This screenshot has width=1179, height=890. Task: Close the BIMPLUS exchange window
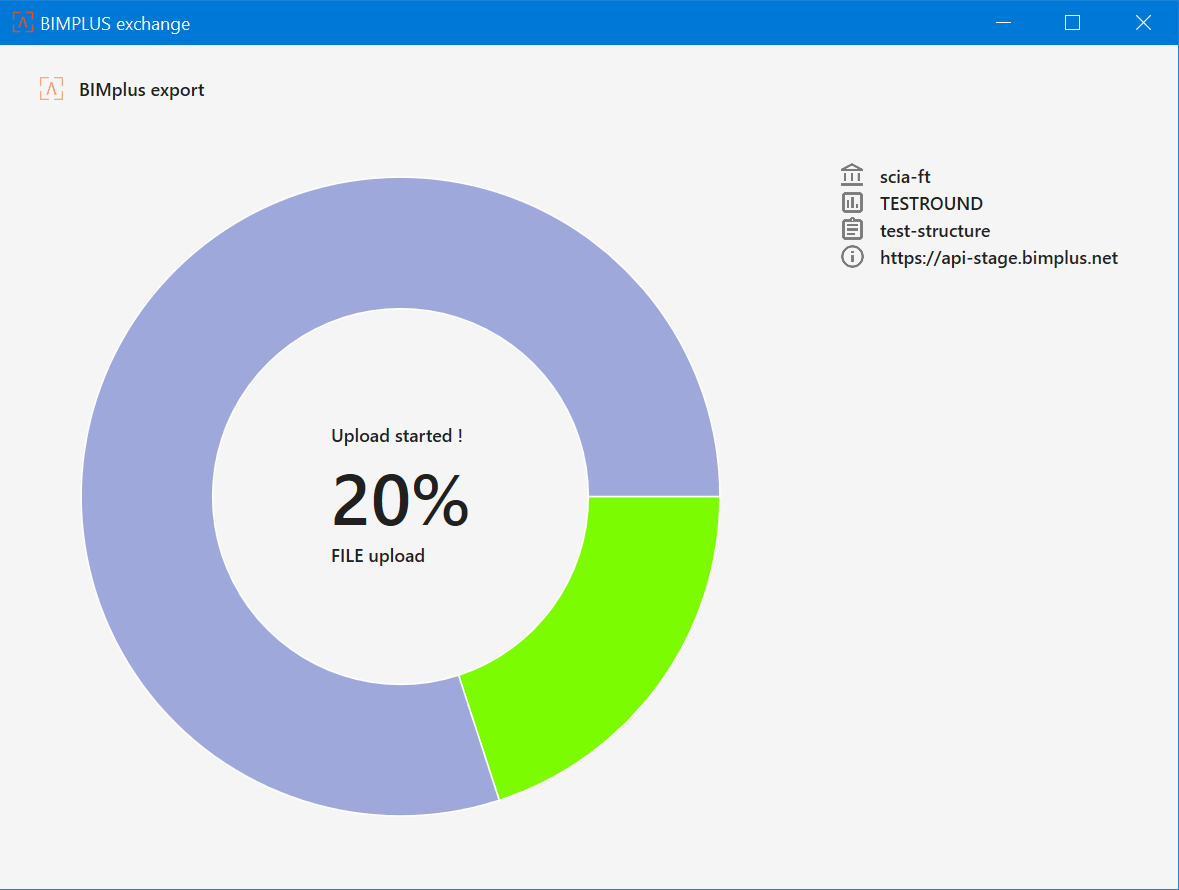1143,22
